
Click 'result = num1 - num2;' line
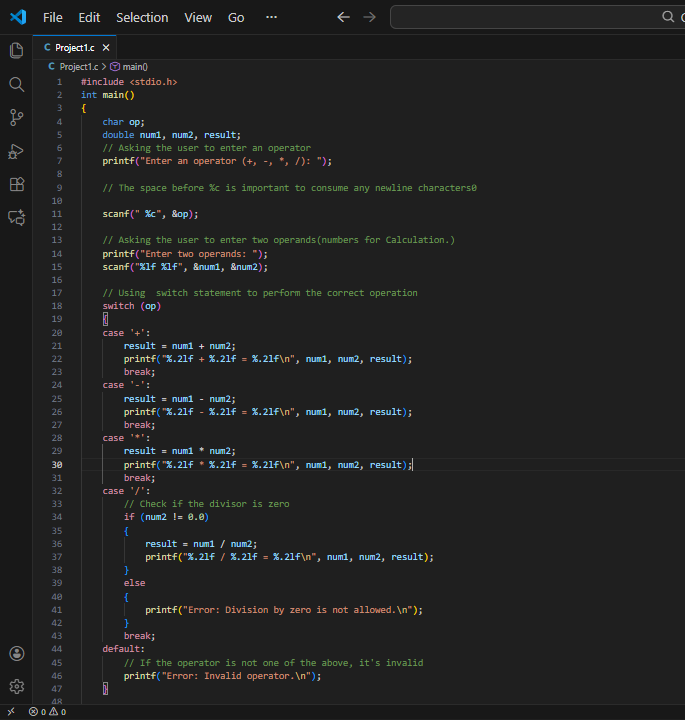(180, 399)
